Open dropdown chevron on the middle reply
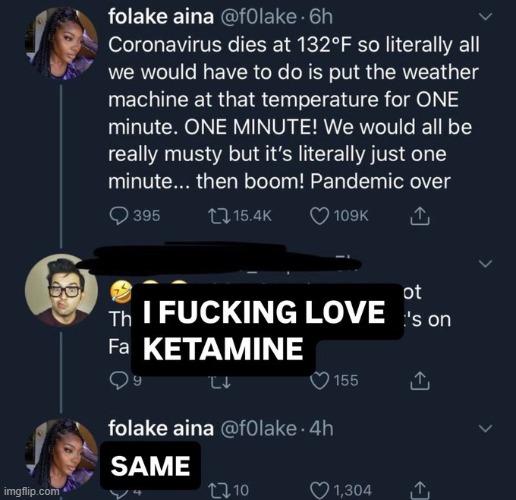Screen dimensions: 516x500 [x=485, y=264]
